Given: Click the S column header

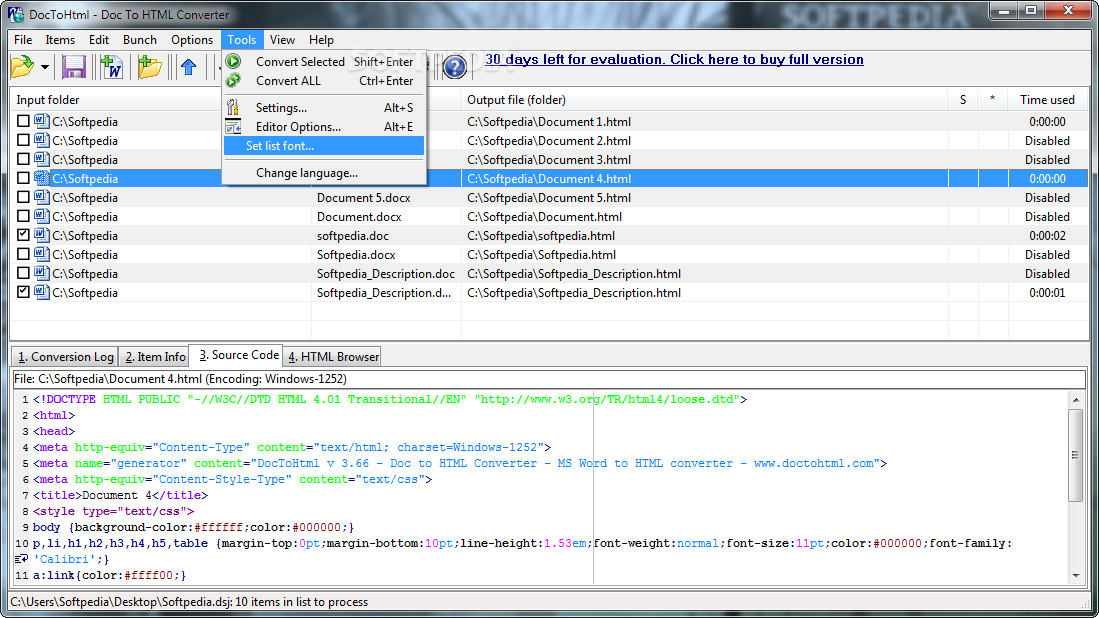Looking at the screenshot, I should pos(963,100).
